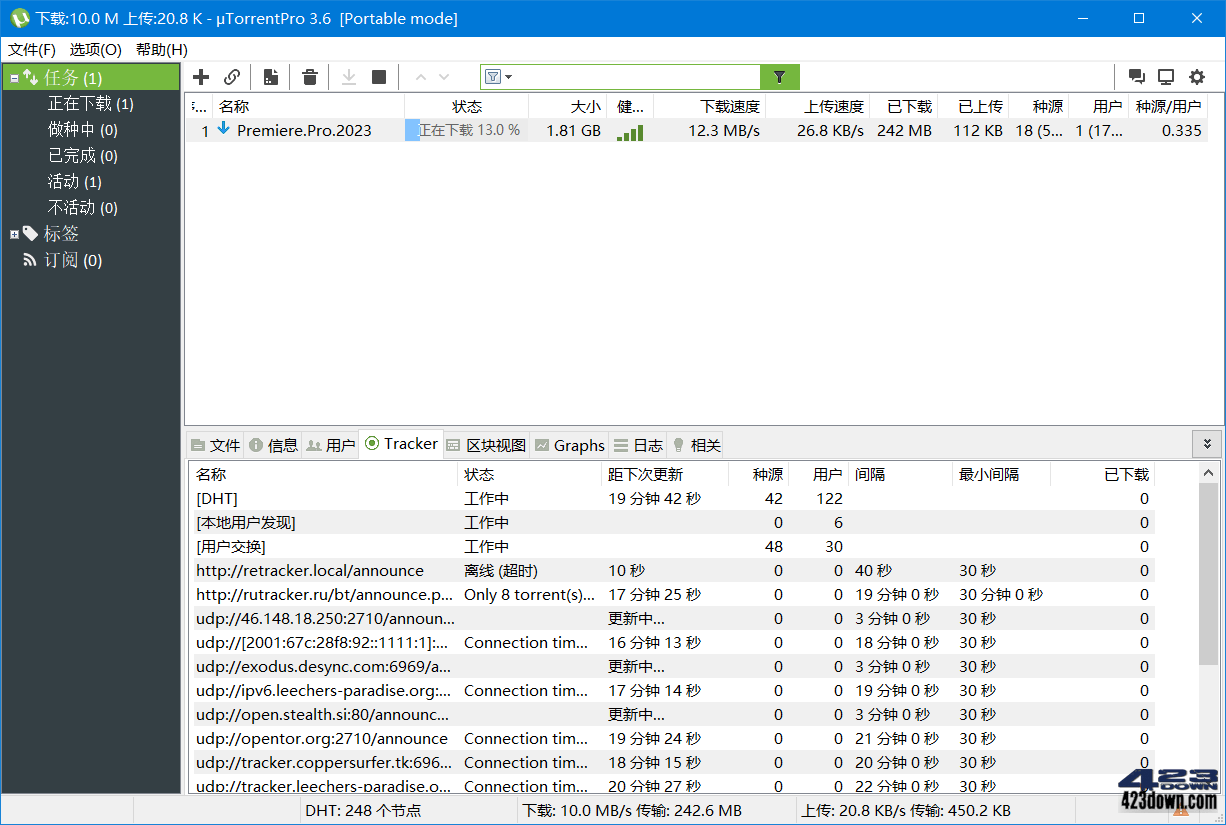
Task: Delete the selected torrent
Action: click(309, 76)
